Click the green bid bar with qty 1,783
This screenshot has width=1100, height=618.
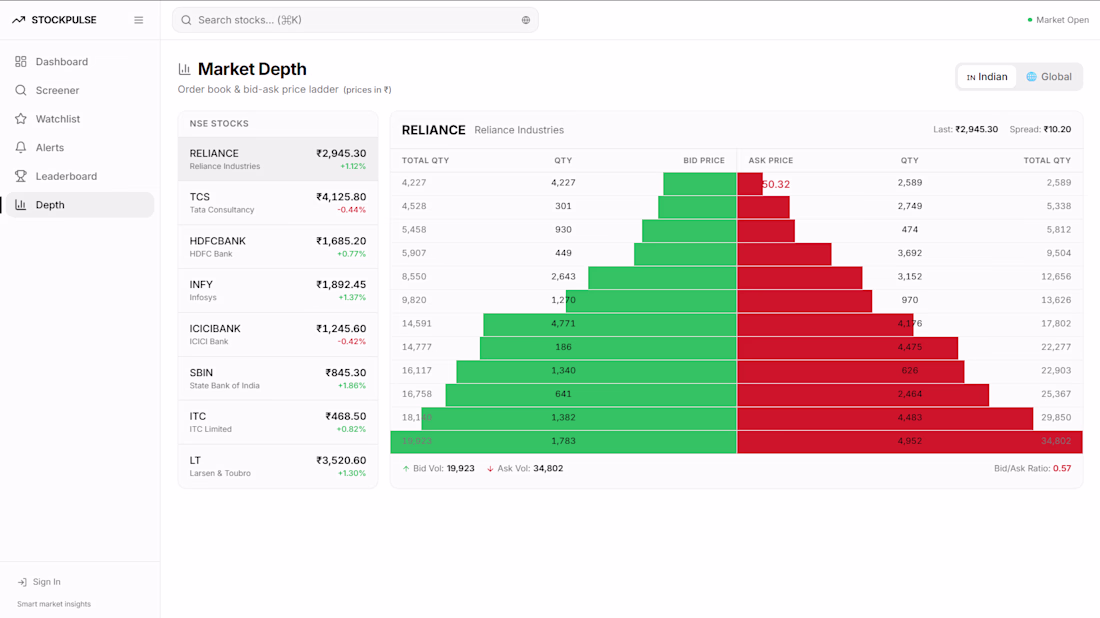tap(563, 441)
